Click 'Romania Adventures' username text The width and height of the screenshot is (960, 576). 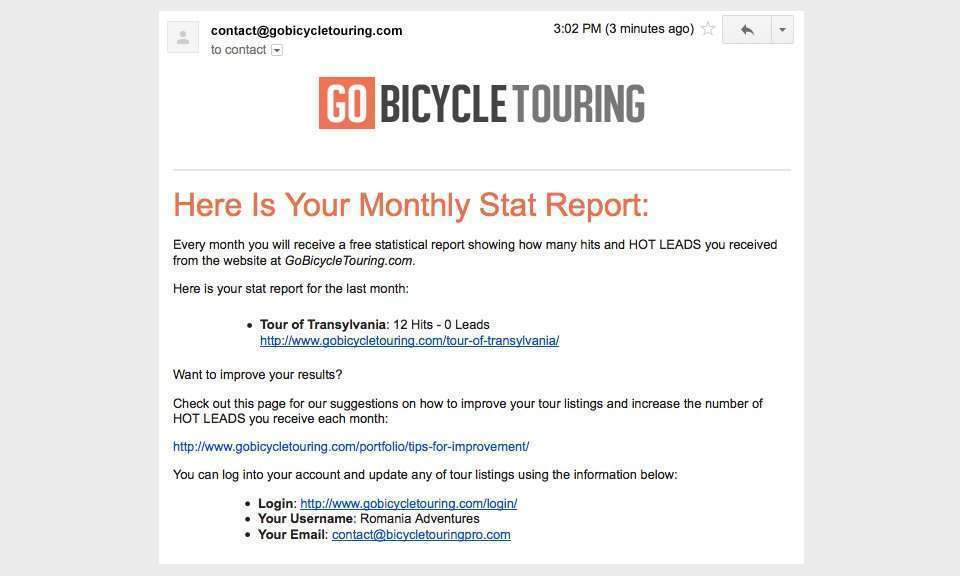coord(419,518)
